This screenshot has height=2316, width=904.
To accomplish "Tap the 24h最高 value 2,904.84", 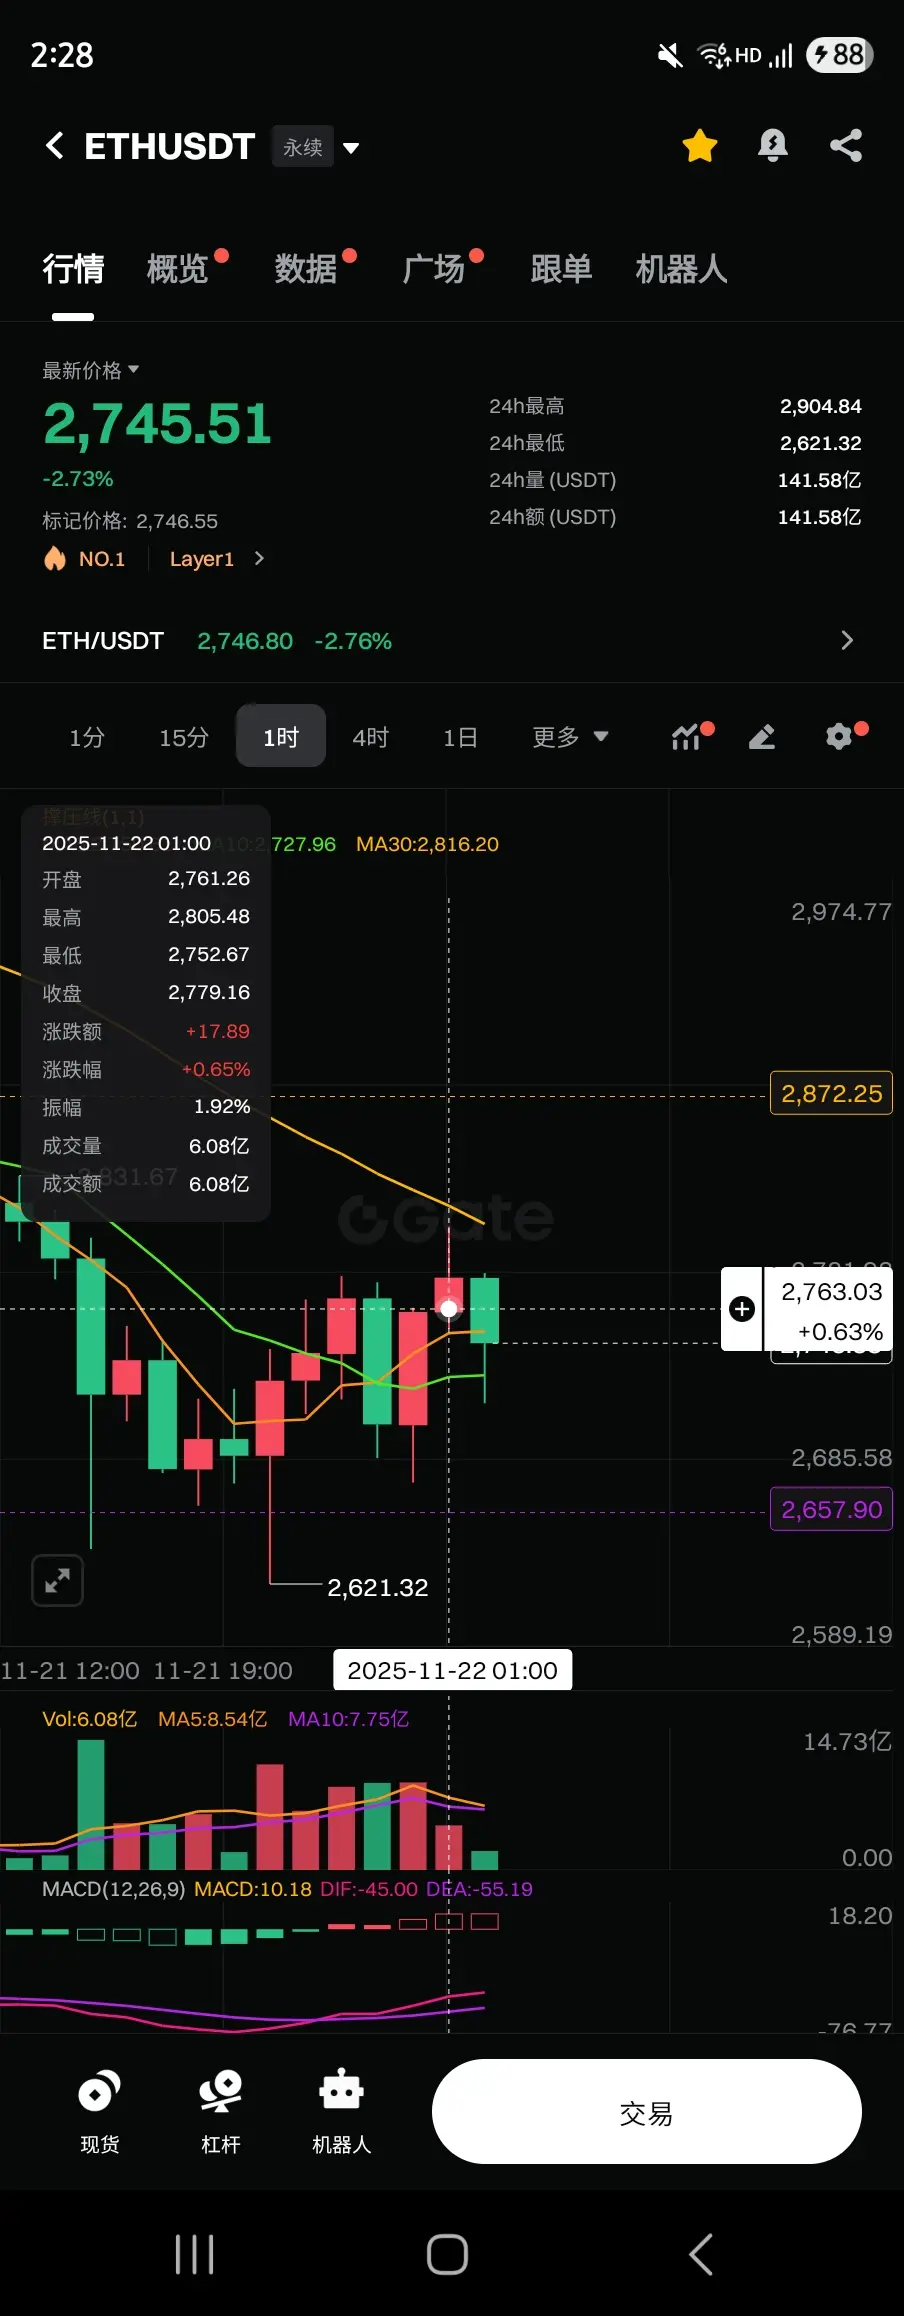I will 820,406.
